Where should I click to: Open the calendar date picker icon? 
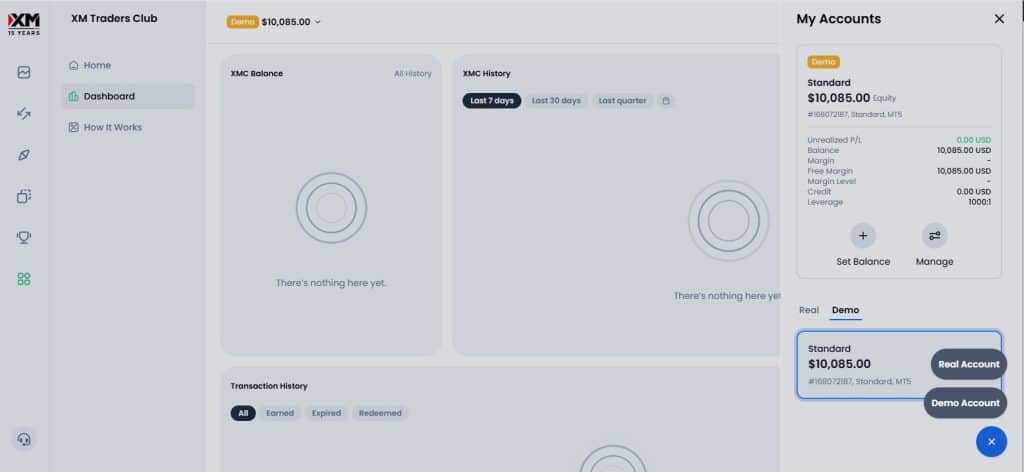click(665, 101)
